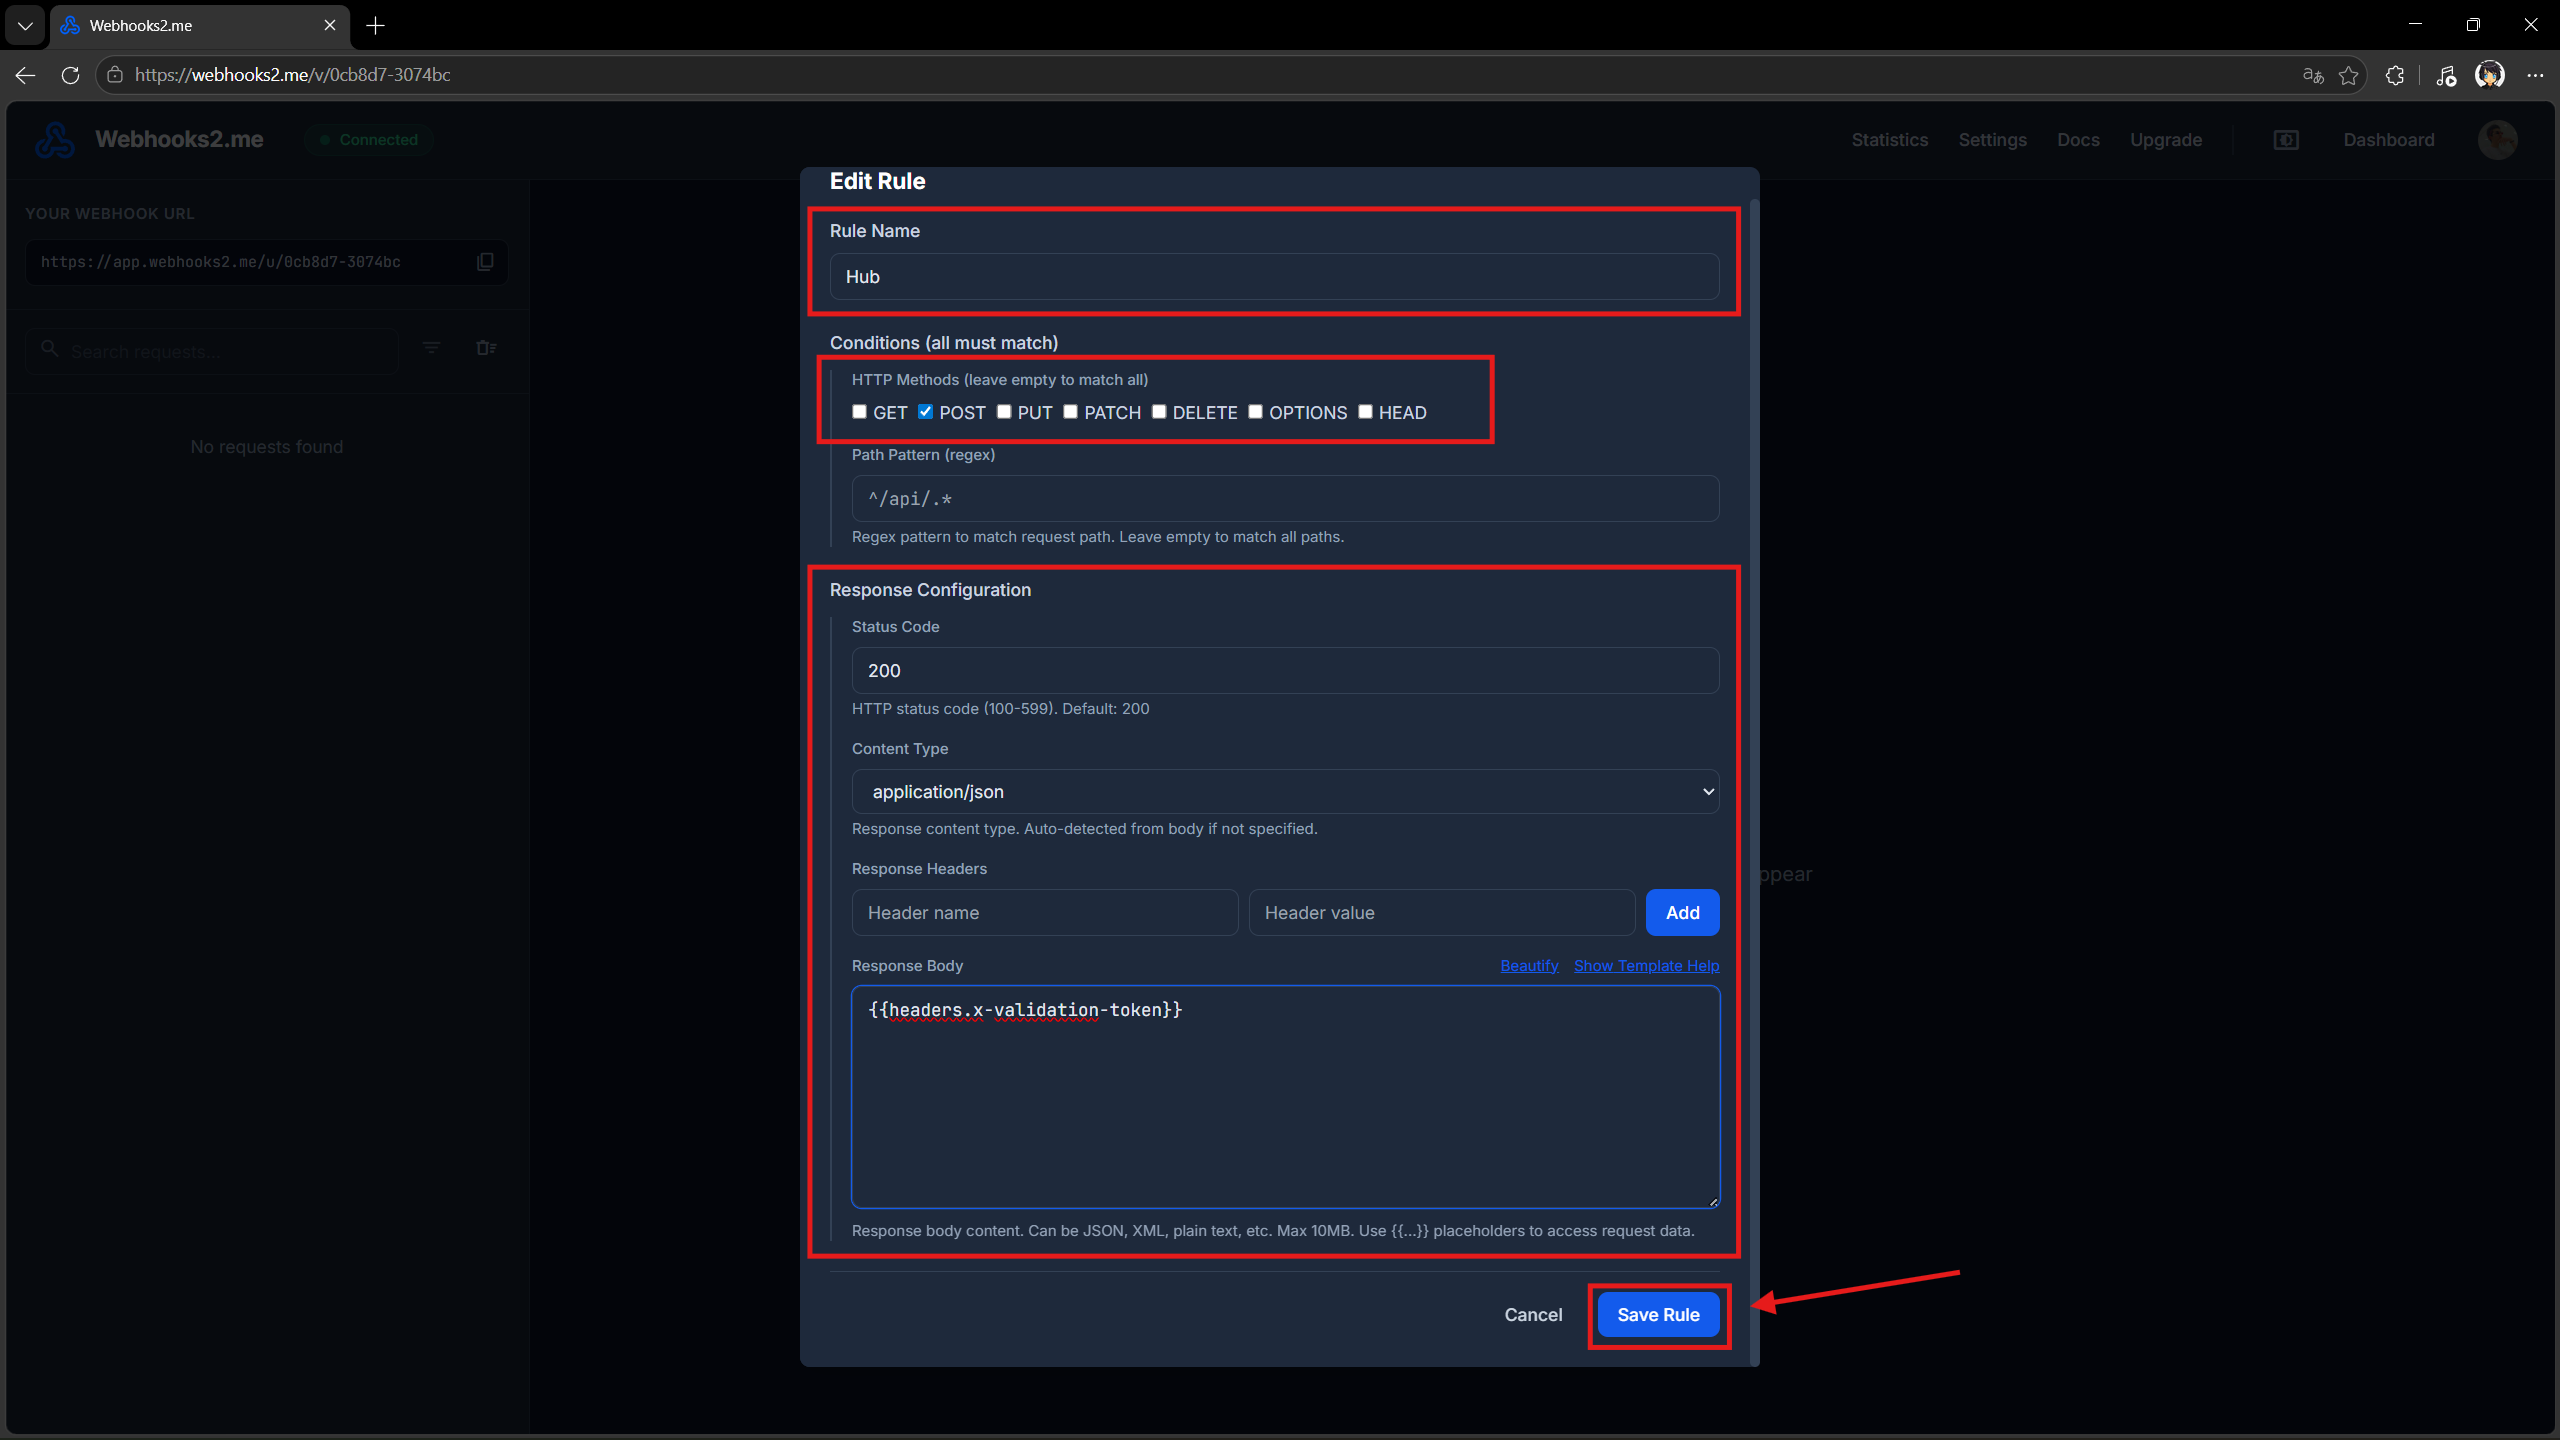View site information lock icon
The image size is (2560, 1440).
pyautogui.click(x=115, y=75)
